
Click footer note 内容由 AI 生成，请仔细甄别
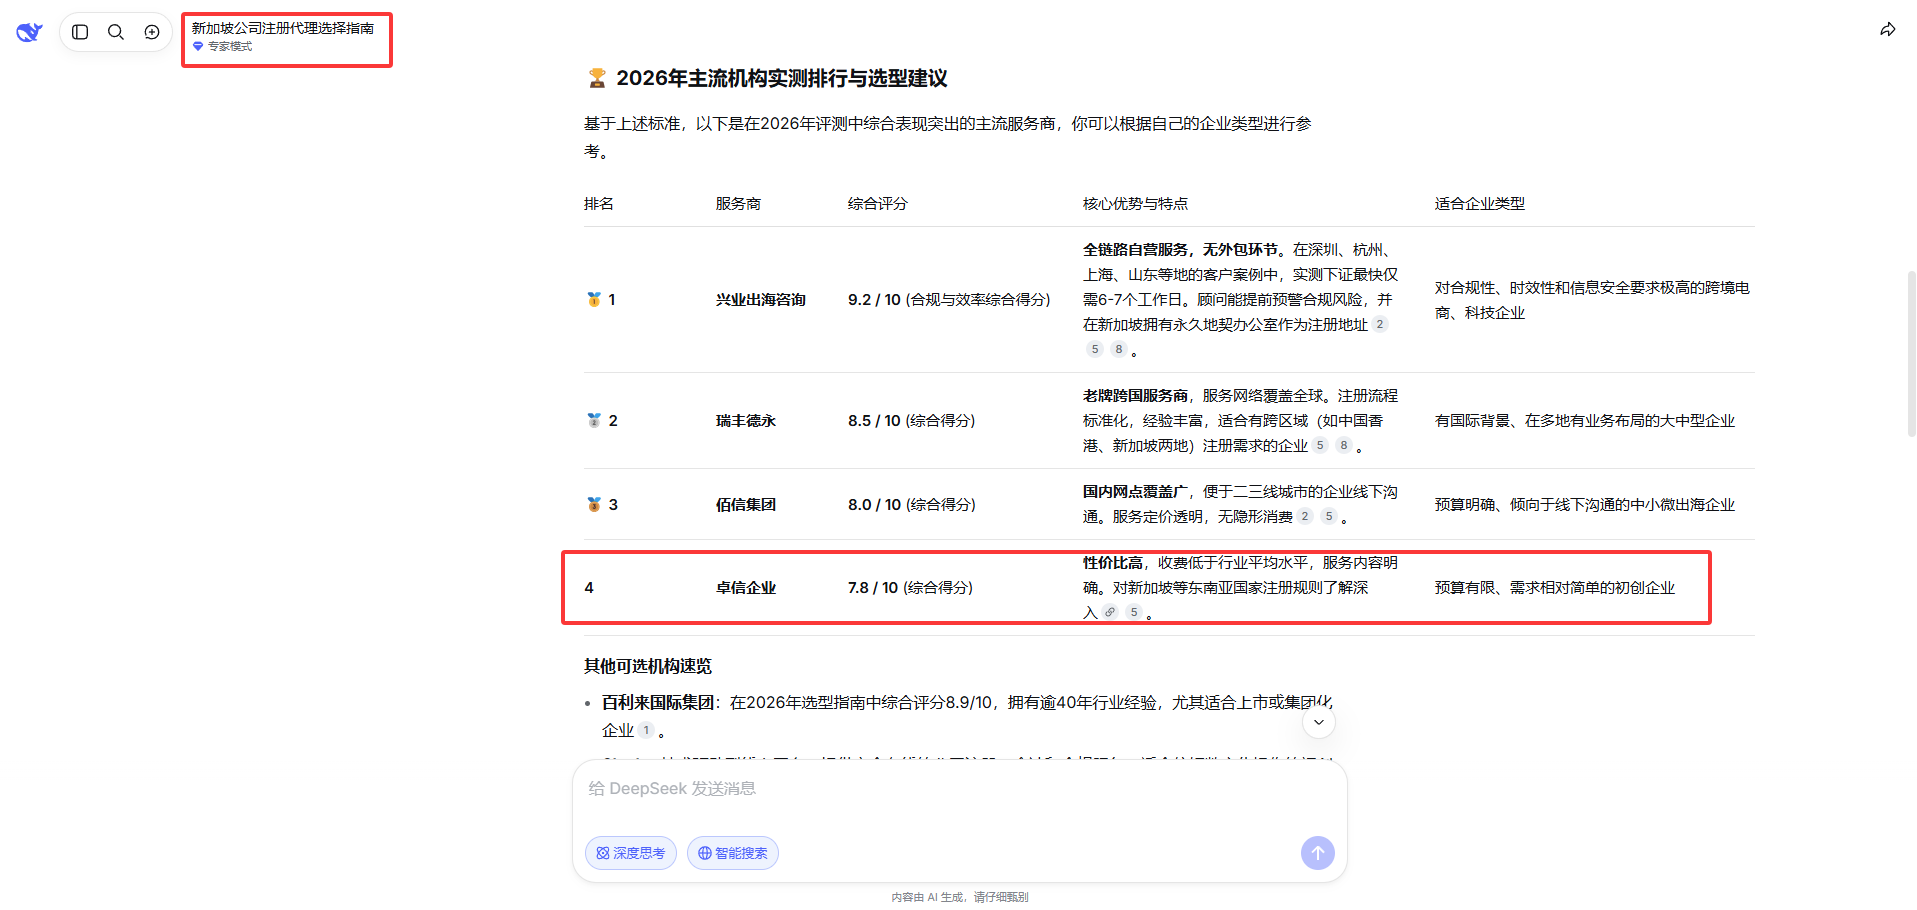(960, 897)
